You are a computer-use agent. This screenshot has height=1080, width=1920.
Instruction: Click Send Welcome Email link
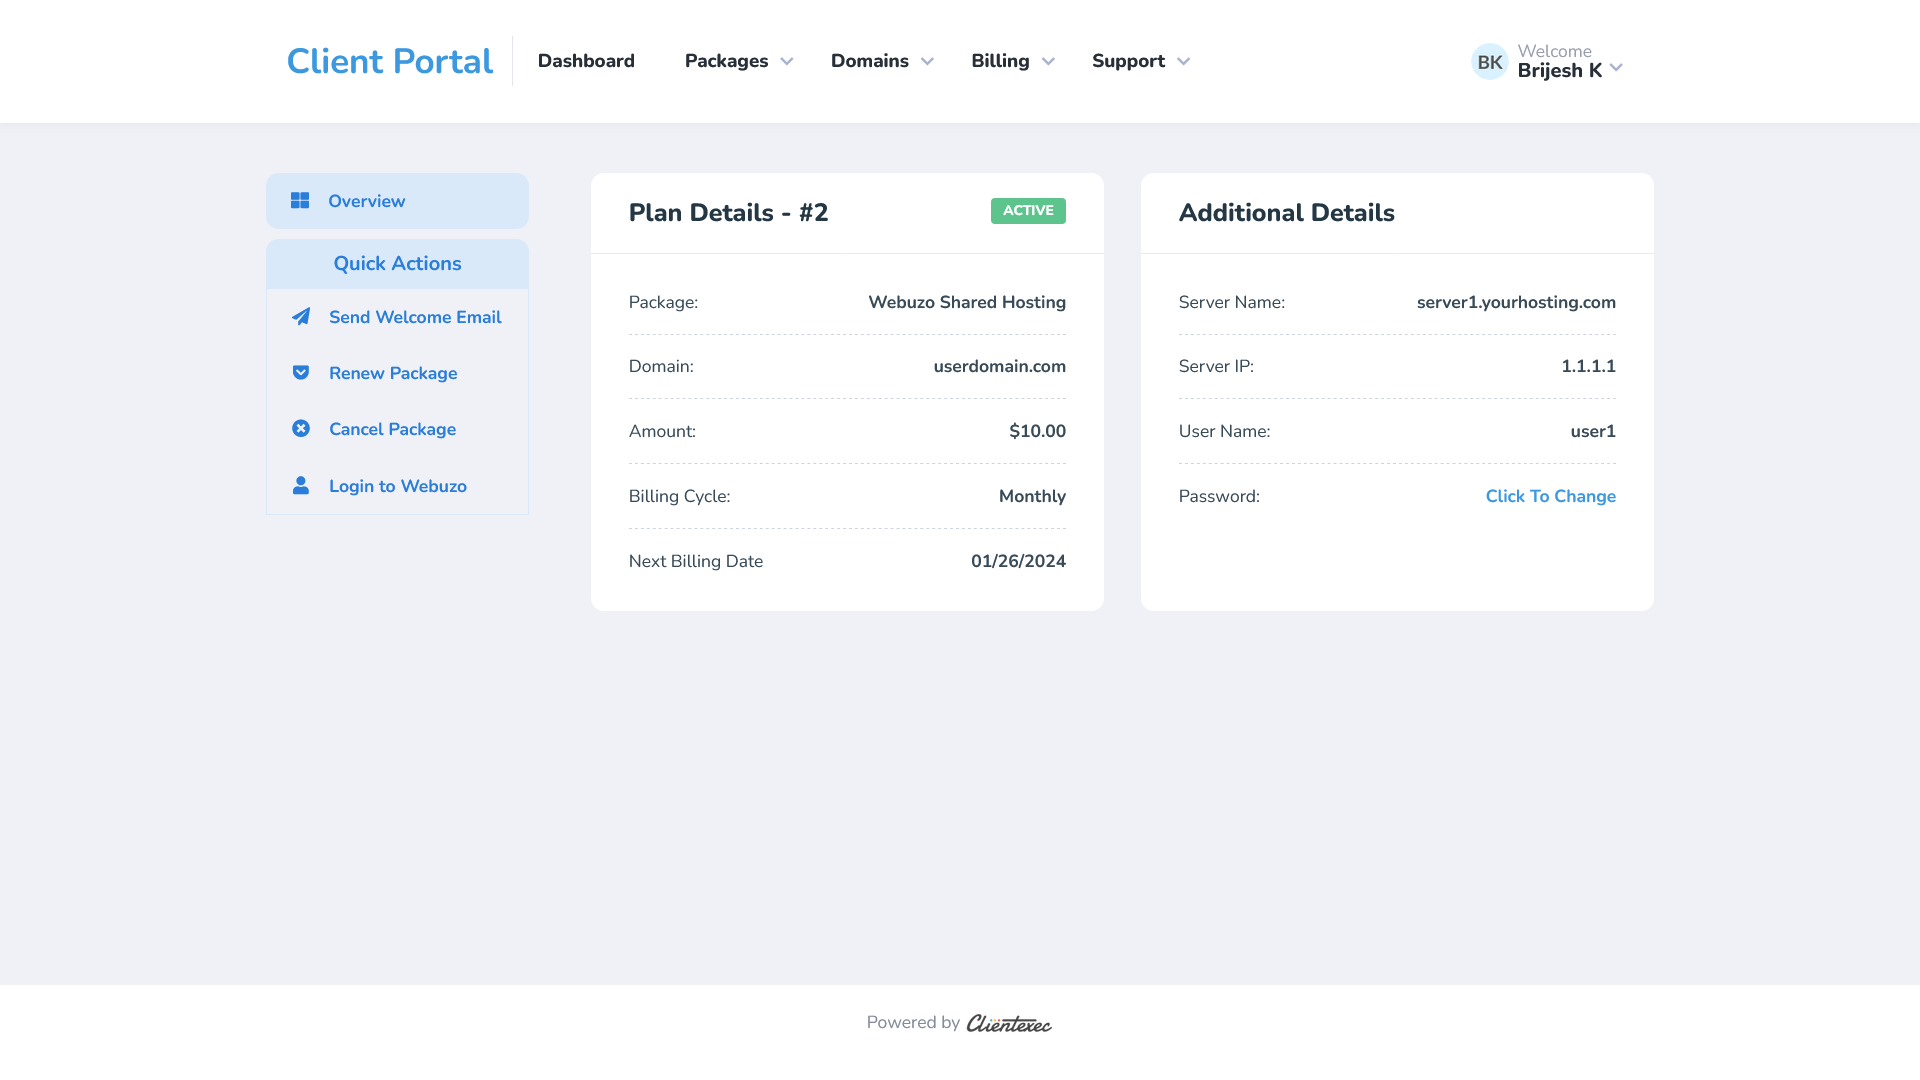tap(415, 317)
